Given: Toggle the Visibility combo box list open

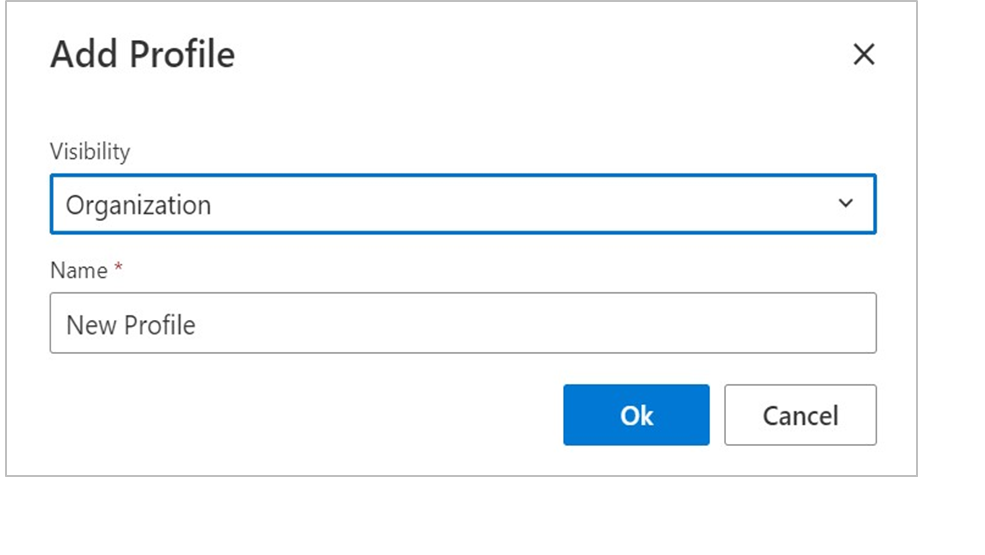Looking at the screenshot, I should [463, 204].
